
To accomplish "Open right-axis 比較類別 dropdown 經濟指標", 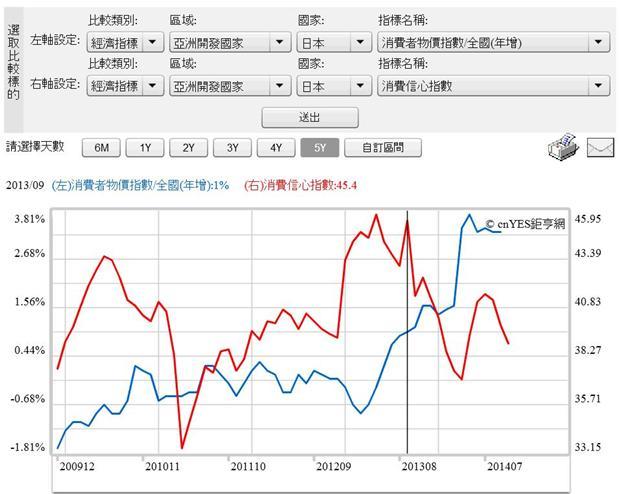I will [x=125, y=86].
